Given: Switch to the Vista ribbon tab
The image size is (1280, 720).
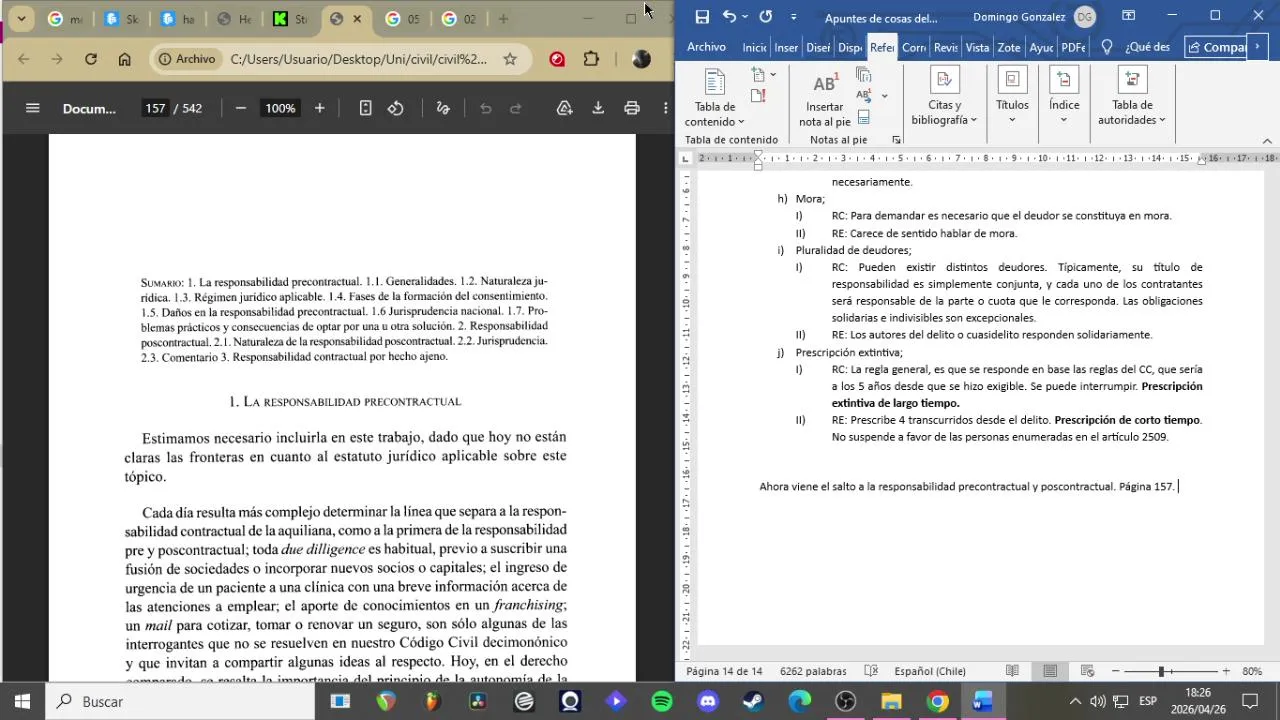Looking at the screenshot, I should pos(977,47).
